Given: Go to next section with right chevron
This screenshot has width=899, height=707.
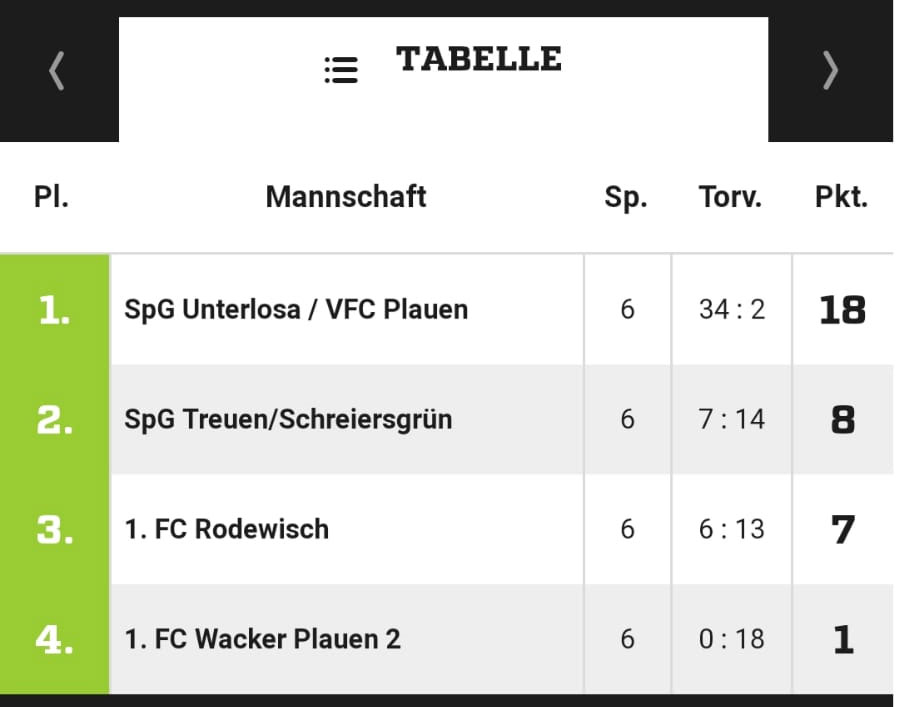Looking at the screenshot, I should tap(831, 71).
